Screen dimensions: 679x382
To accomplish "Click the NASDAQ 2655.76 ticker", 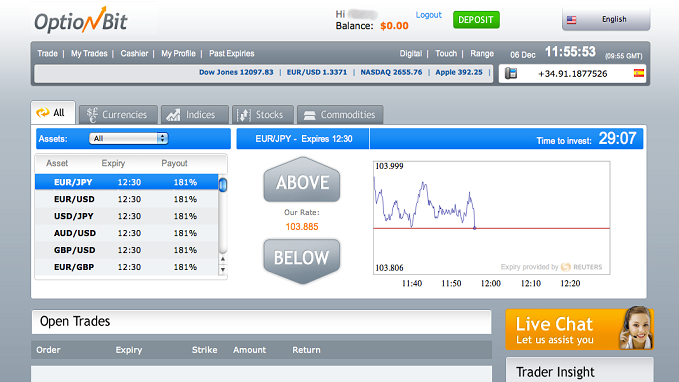I will (x=391, y=72).
